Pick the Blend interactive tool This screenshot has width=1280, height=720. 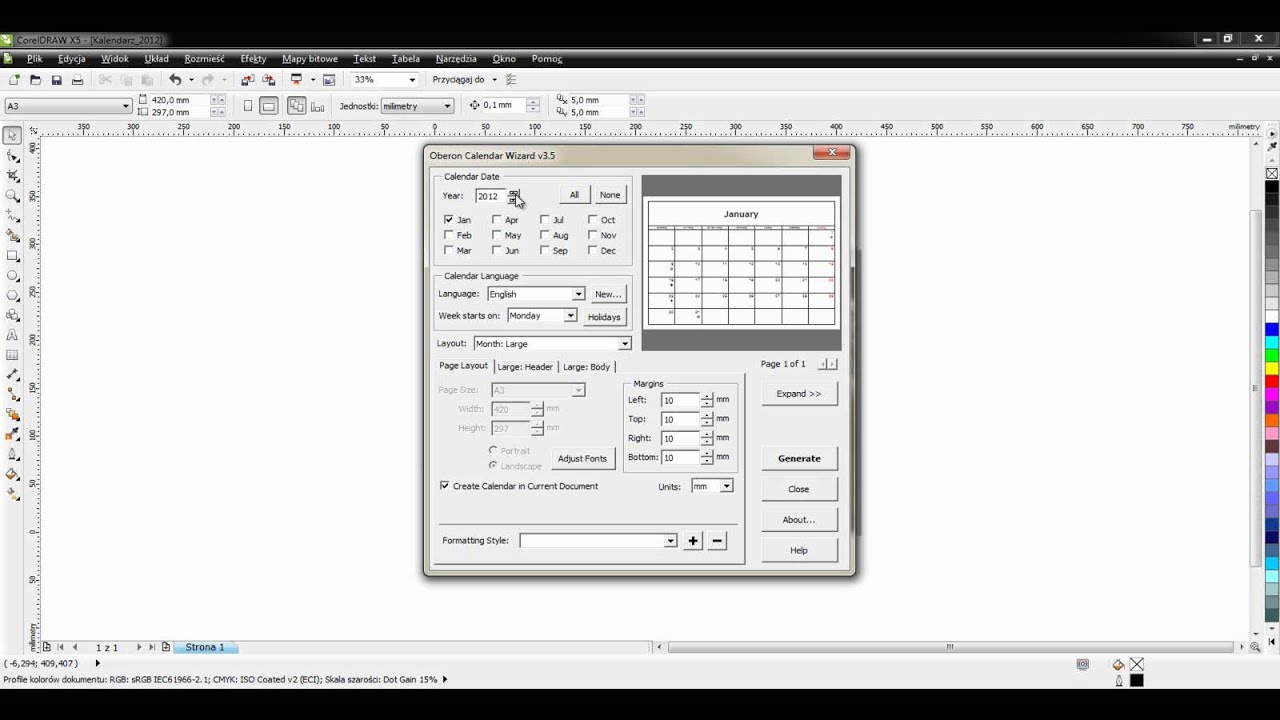[13, 415]
